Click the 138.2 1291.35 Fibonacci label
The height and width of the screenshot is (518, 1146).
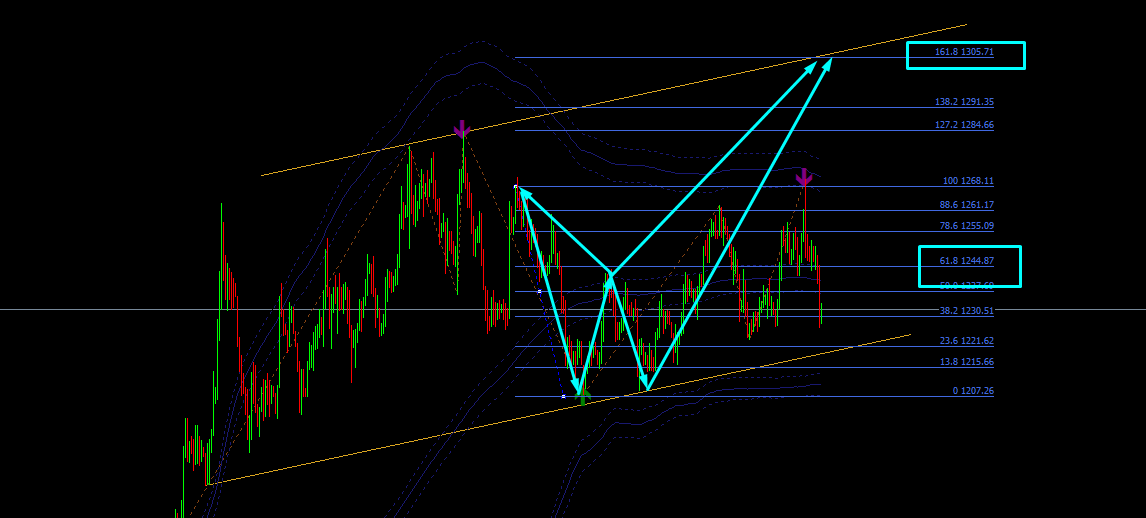965,102
